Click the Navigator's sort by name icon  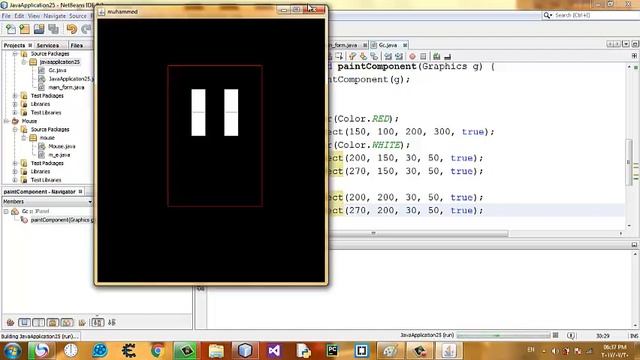click(98, 322)
